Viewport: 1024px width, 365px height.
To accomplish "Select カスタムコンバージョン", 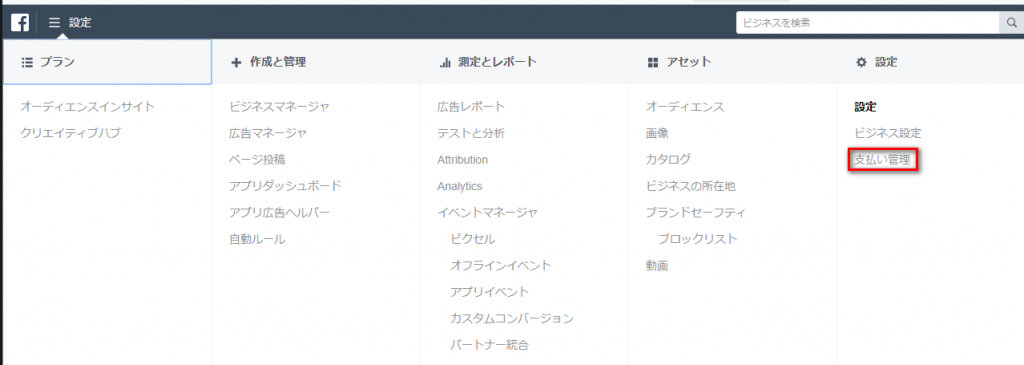I will [512, 319].
